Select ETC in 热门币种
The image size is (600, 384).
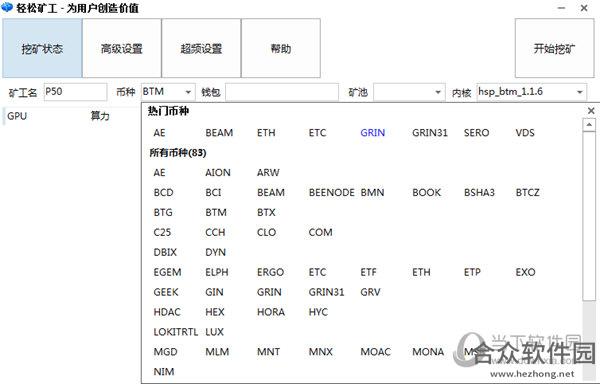(x=317, y=133)
